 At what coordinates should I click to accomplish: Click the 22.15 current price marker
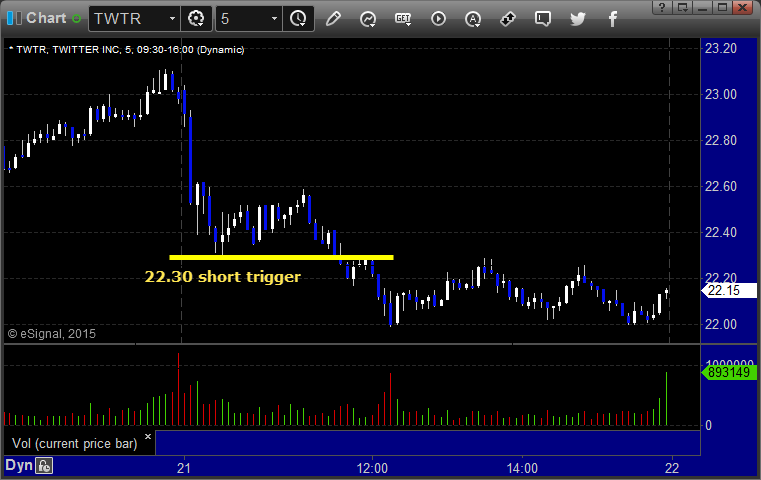(x=729, y=290)
